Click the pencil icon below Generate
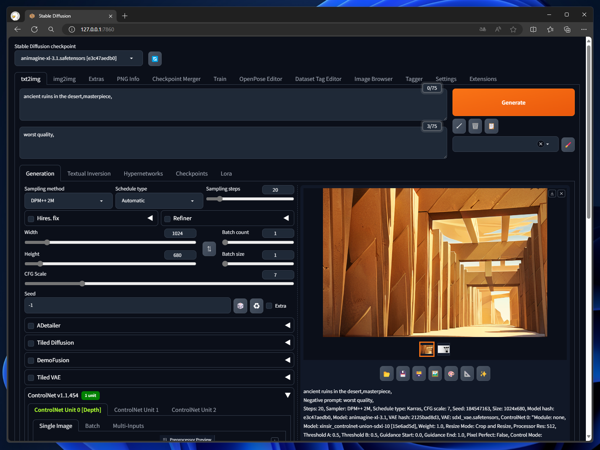Viewport: 600px width, 450px height. point(459,126)
